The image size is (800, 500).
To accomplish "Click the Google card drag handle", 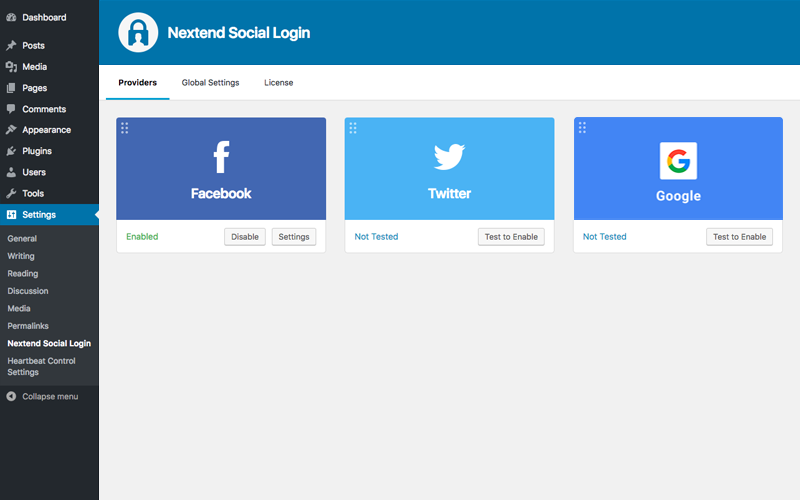I will tap(582, 128).
